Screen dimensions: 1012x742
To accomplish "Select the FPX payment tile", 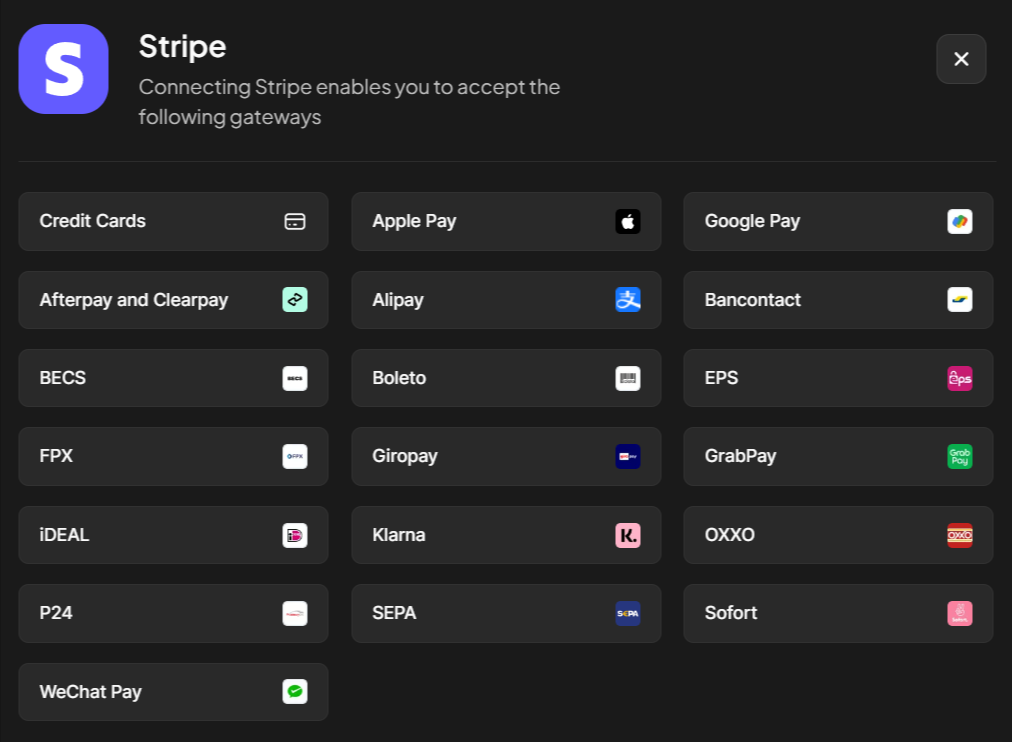I will 173,456.
